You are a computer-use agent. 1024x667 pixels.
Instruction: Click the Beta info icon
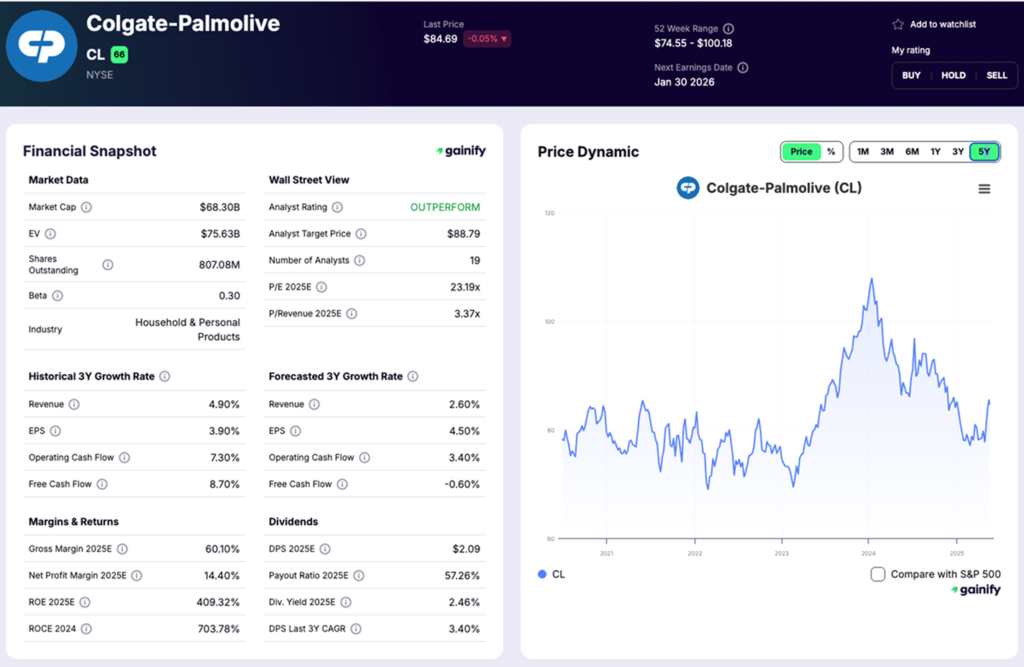57,295
